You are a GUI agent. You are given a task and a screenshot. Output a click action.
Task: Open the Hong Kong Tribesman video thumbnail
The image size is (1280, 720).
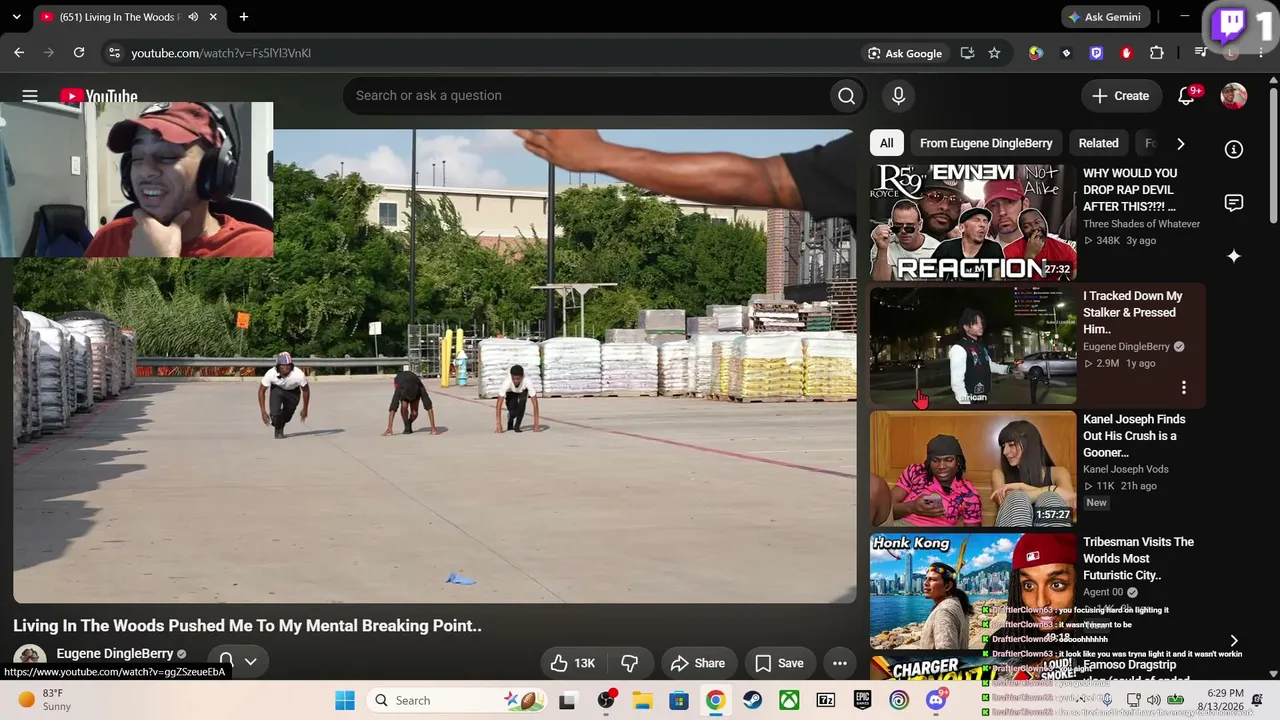(973, 592)
